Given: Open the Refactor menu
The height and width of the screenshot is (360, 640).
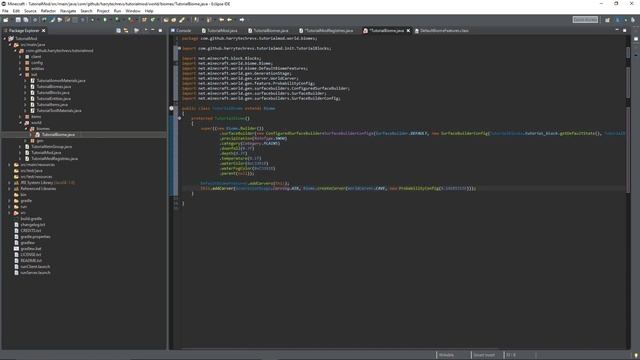Looking at the screenshot, I should point(48,11).
